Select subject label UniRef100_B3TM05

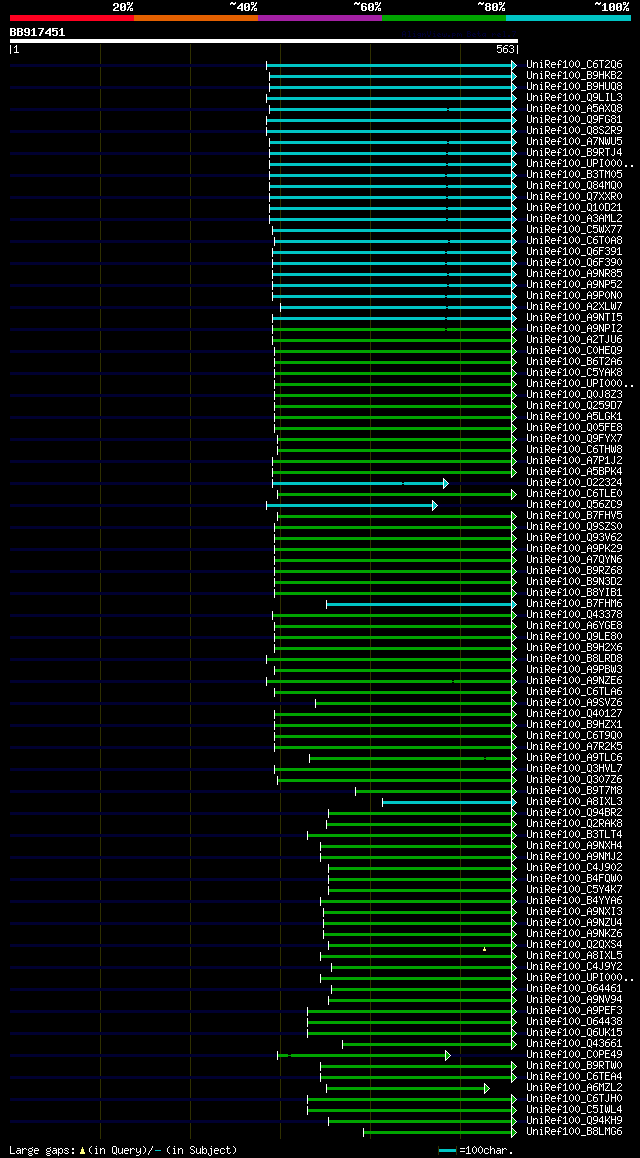point(574,175)
